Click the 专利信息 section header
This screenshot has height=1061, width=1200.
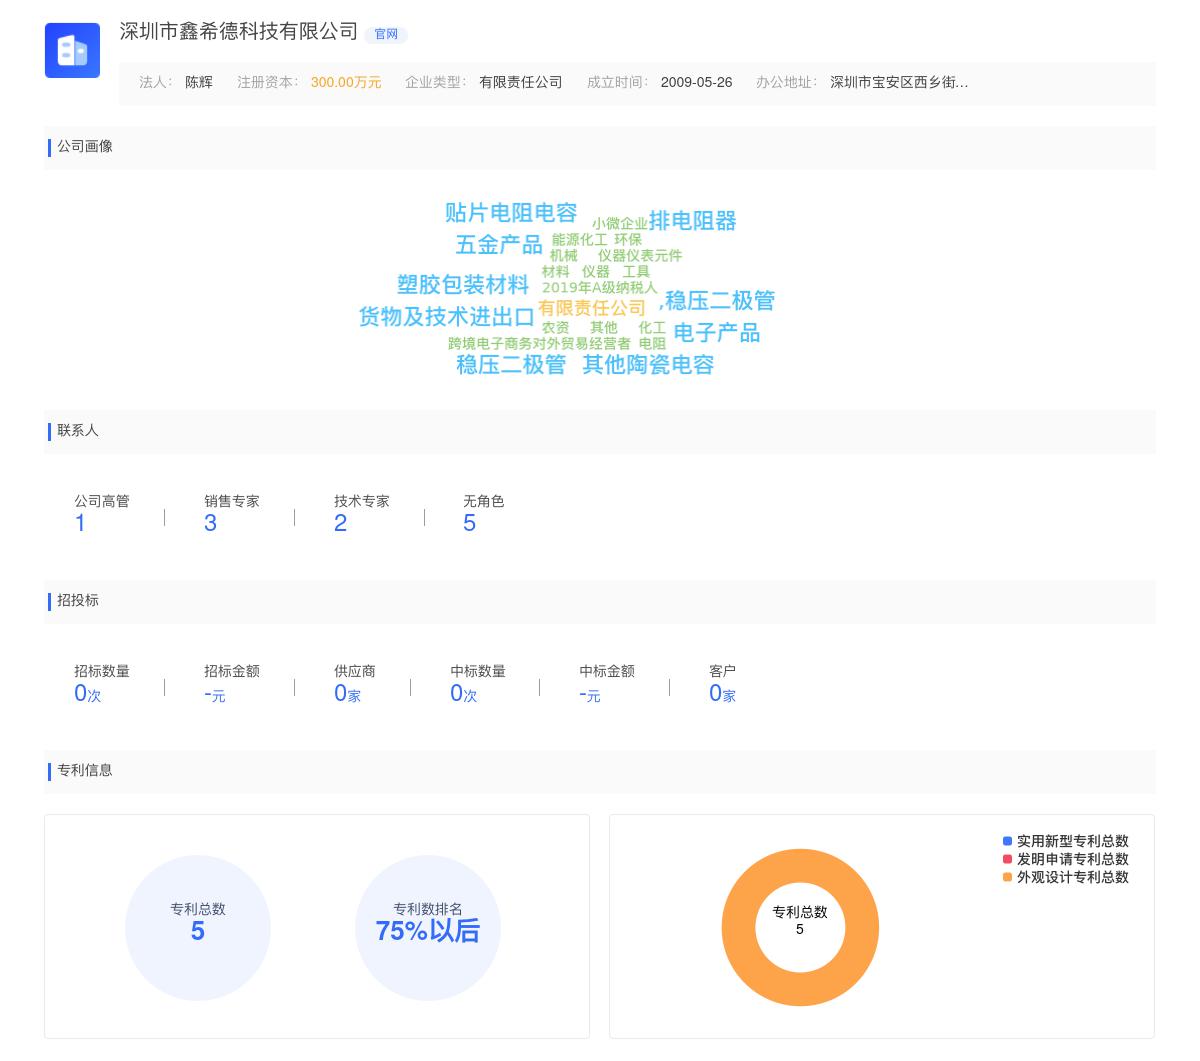pos(600,771)
